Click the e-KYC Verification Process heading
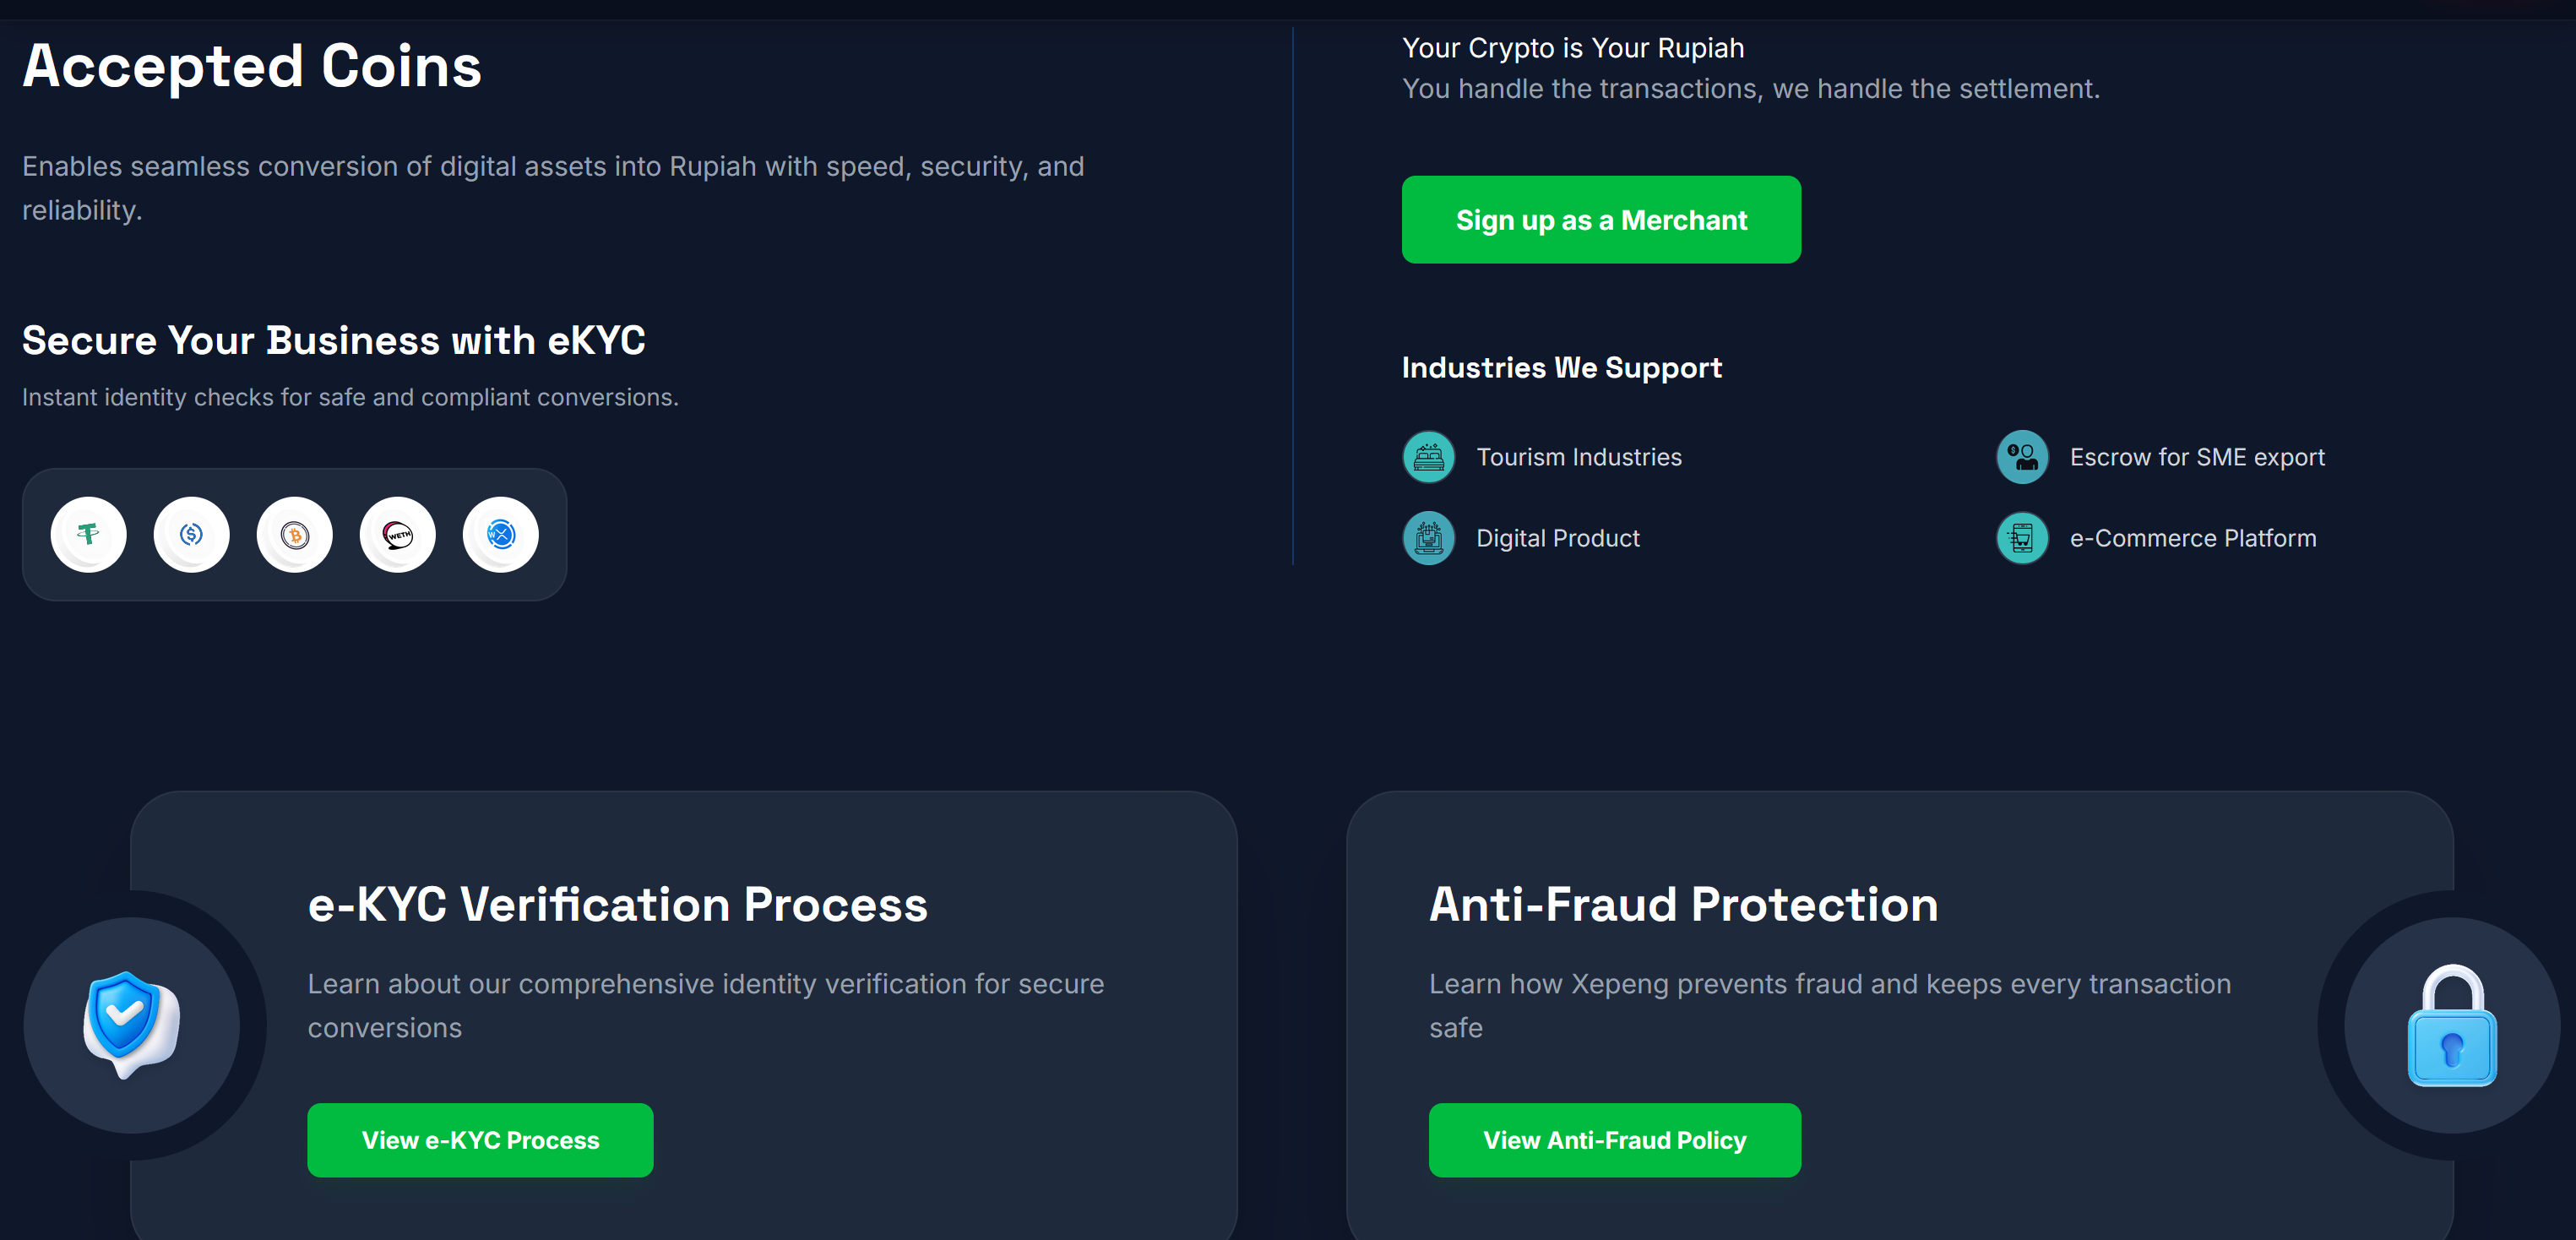 [617, 904]
